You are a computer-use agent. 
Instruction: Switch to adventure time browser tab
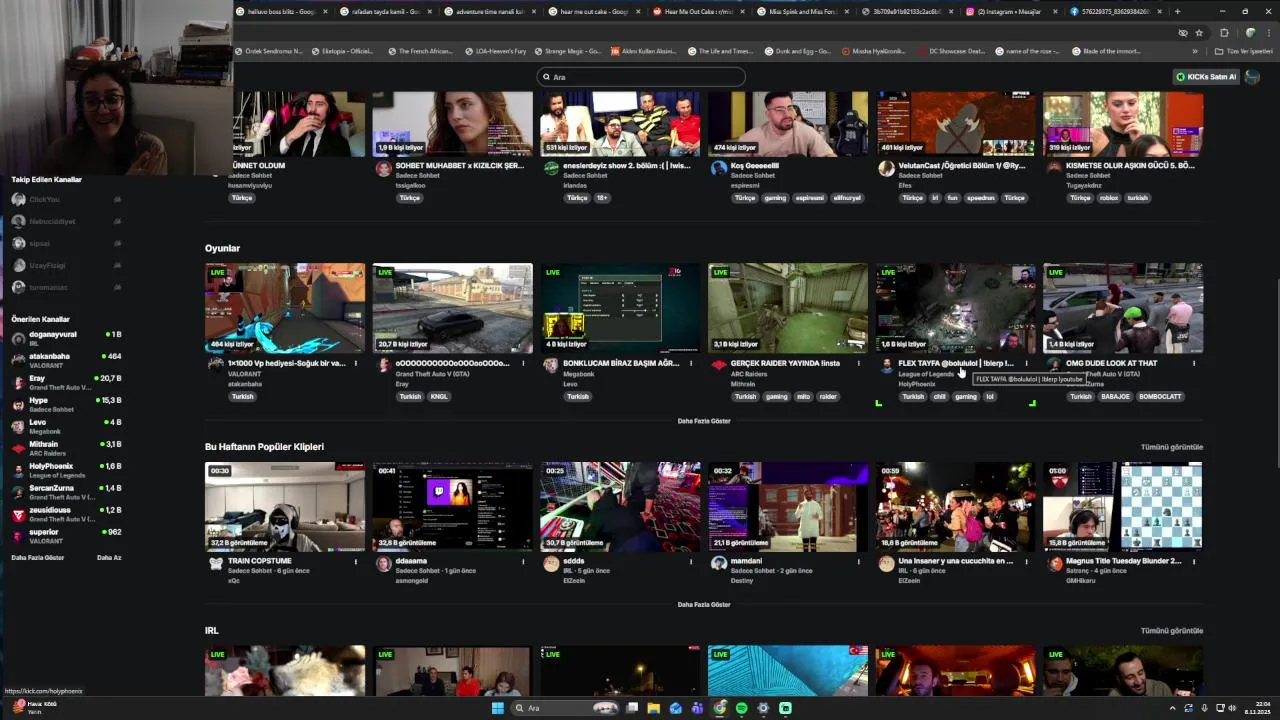490,12
